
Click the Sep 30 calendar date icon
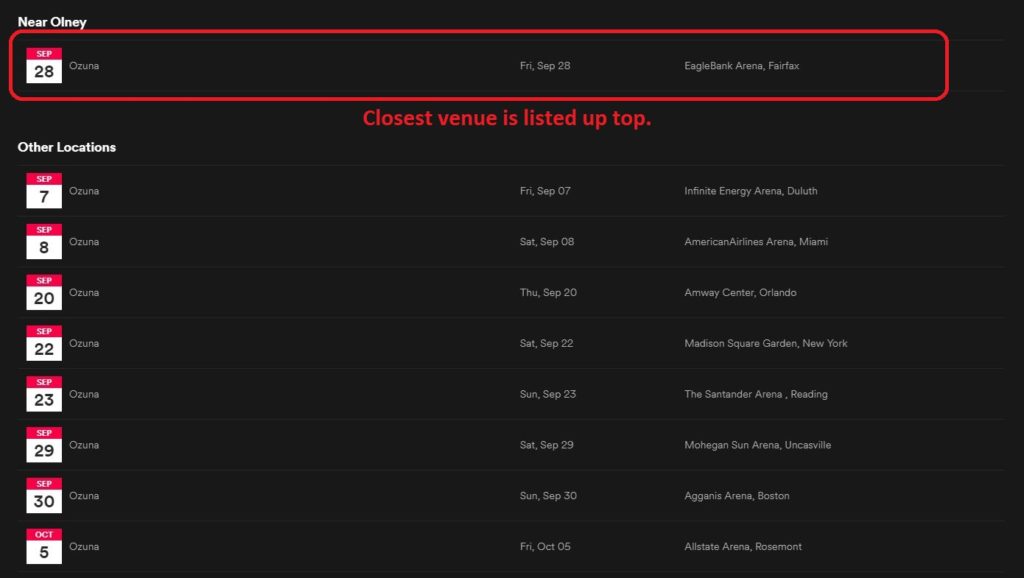44,495
